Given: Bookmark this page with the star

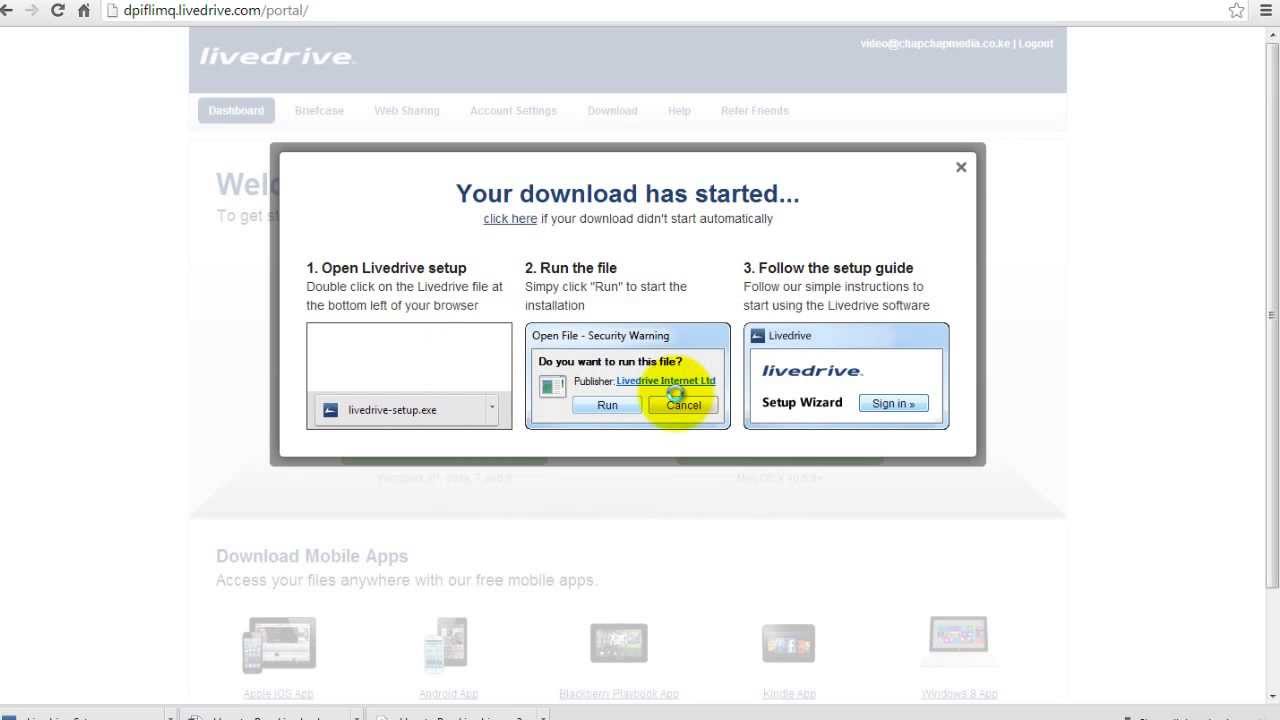Looking at the screenshot, I should click(1237, 10).
